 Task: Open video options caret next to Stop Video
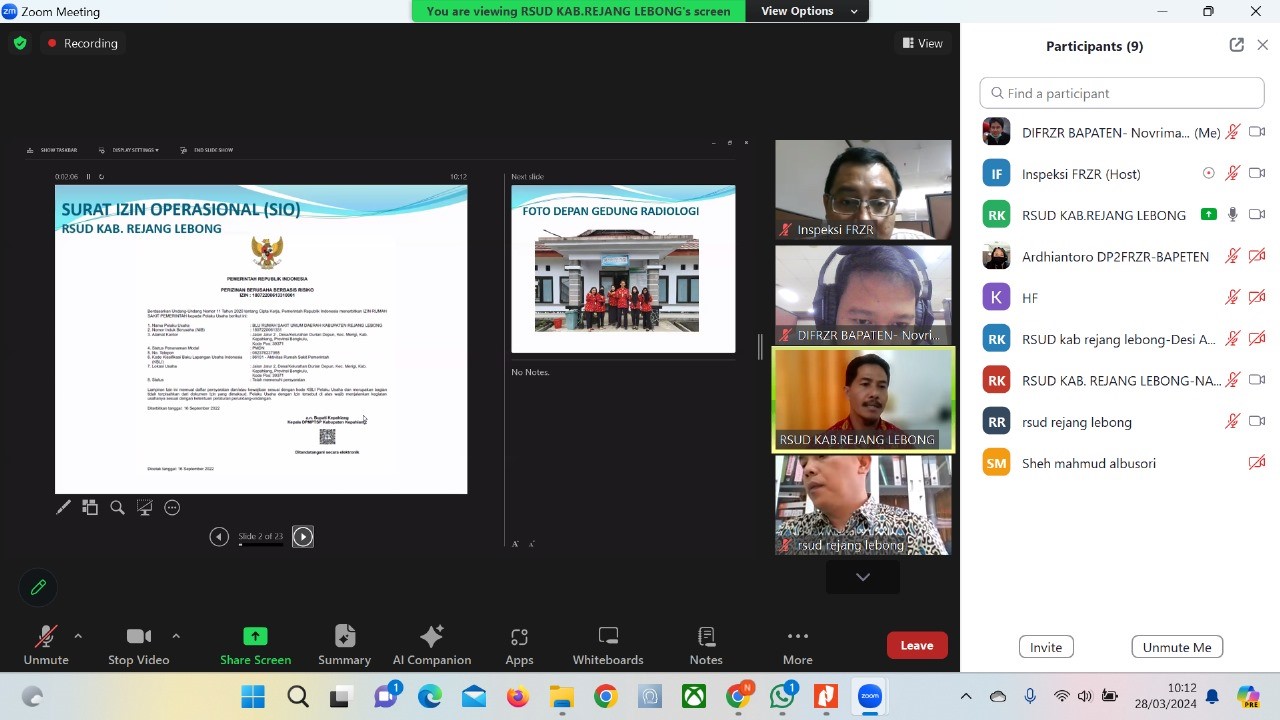click(x=176, y=636)
